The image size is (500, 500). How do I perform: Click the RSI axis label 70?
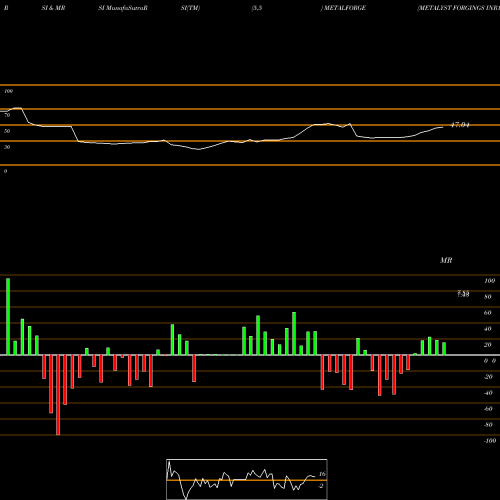[7, 115]
